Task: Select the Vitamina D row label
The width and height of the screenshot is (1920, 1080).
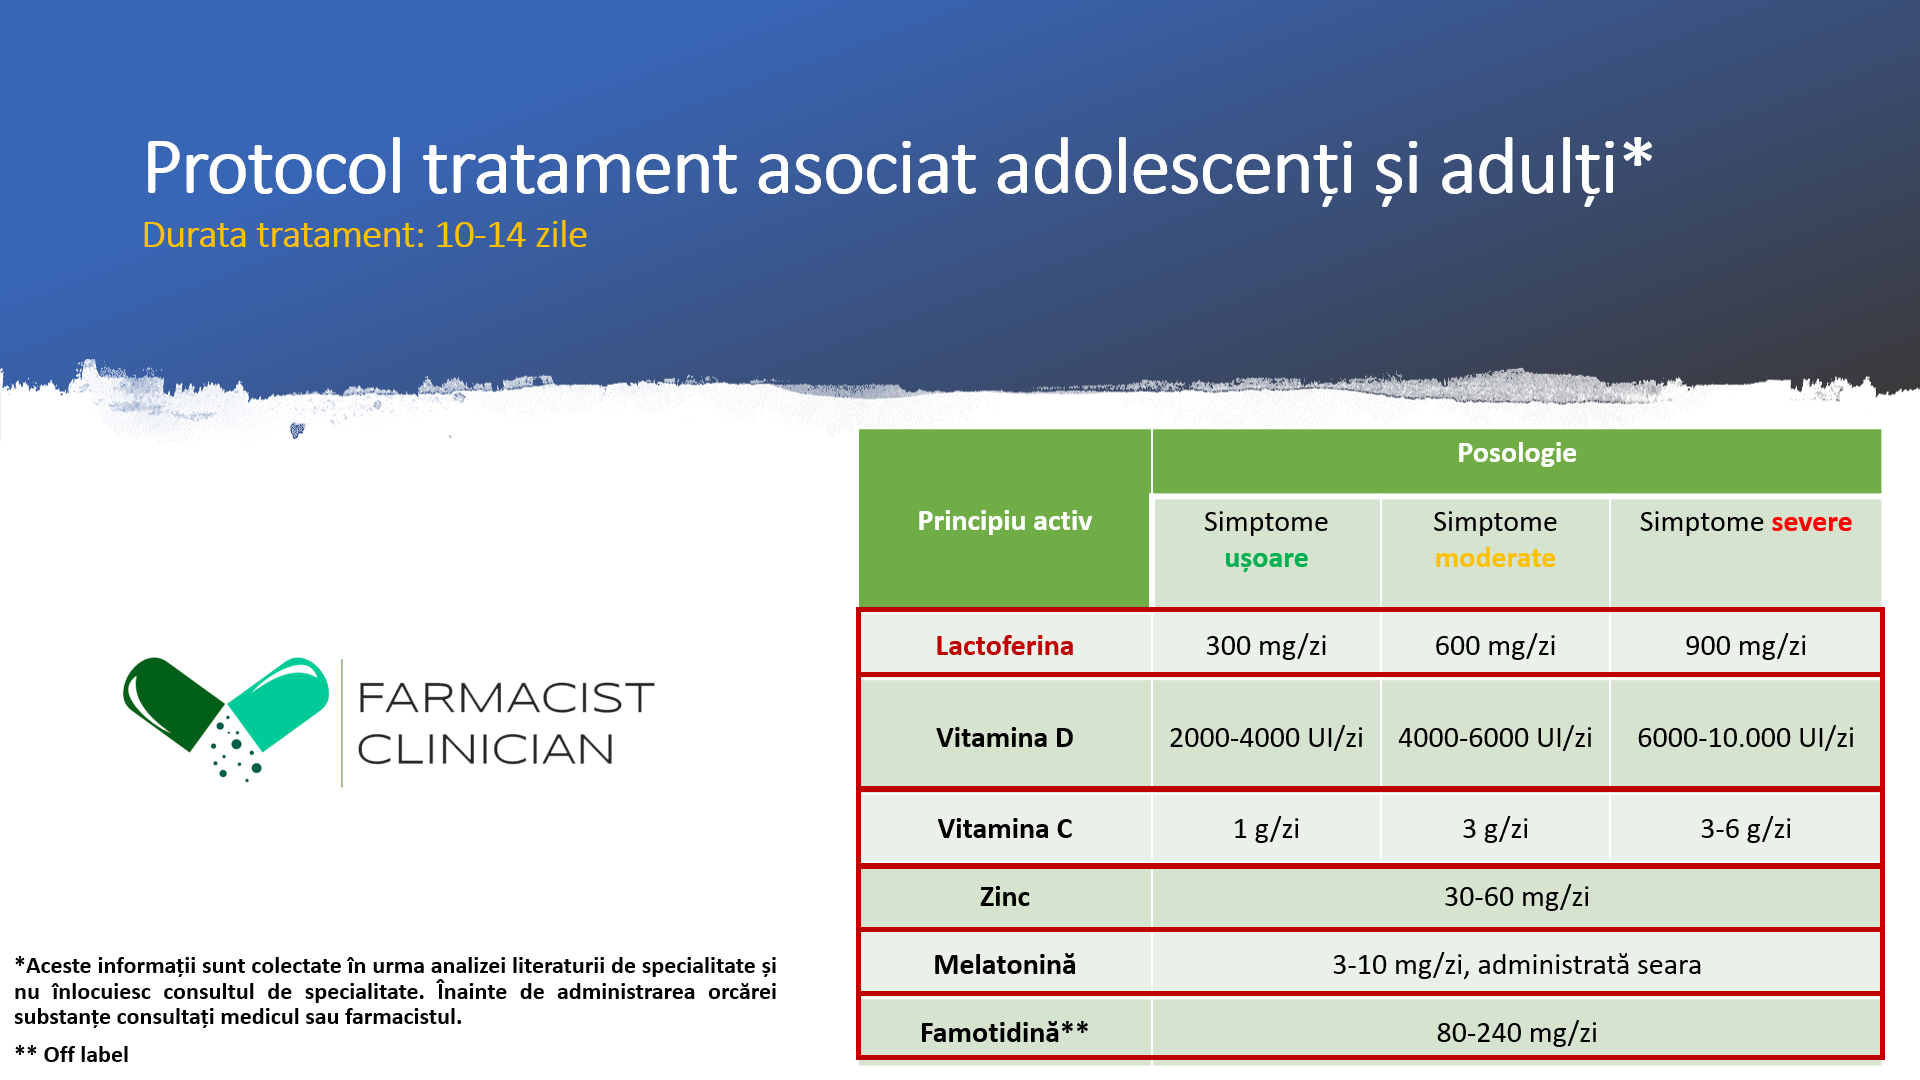Action: coord(1004,738)
